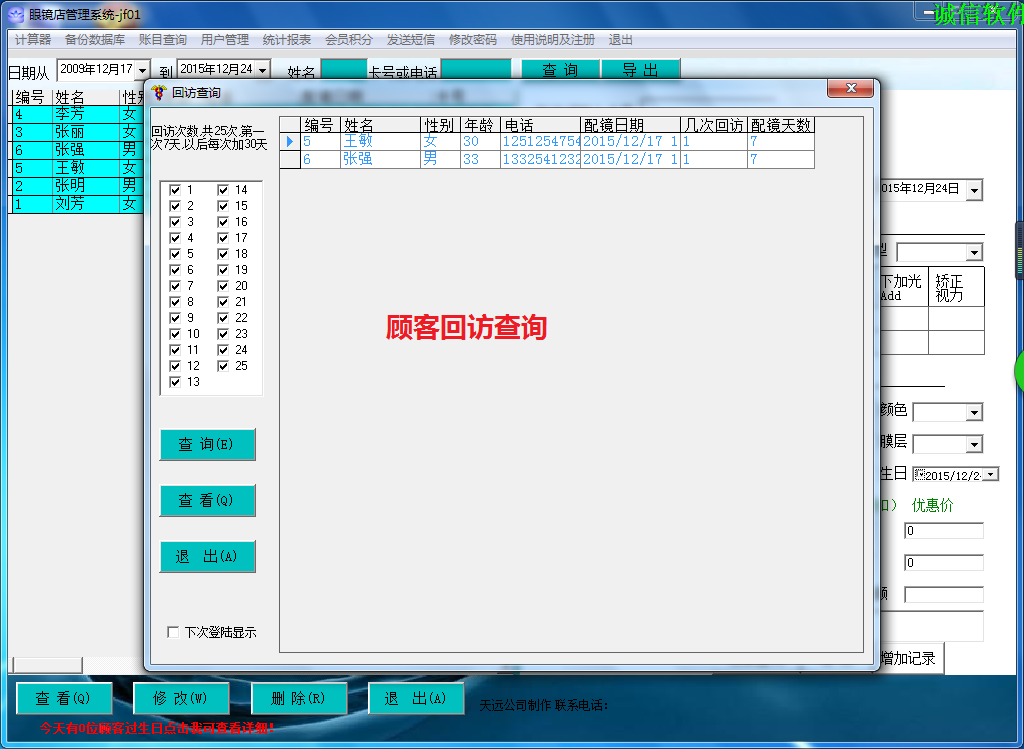Open the 备份数据库 menu

coord(95,40)
